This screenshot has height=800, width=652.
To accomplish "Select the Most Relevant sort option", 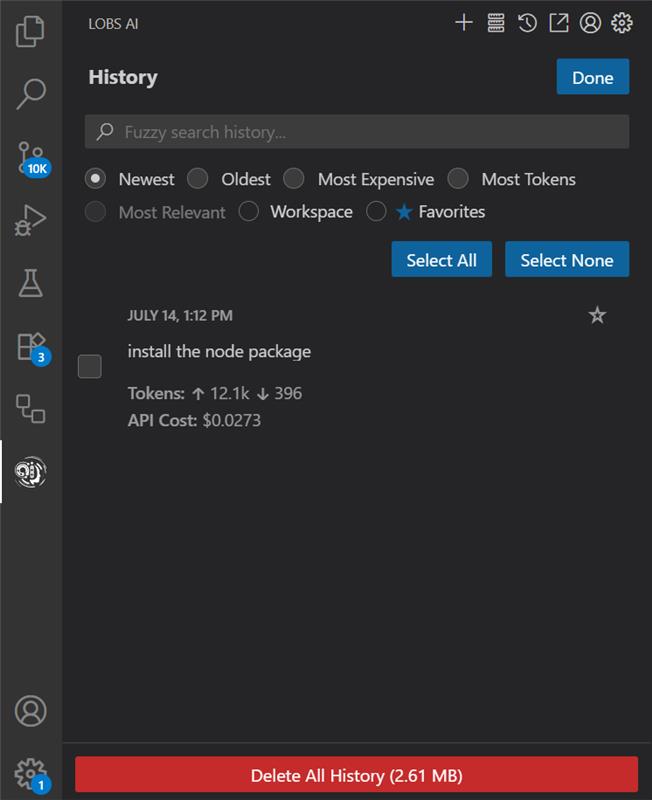I will click(95, 211).
